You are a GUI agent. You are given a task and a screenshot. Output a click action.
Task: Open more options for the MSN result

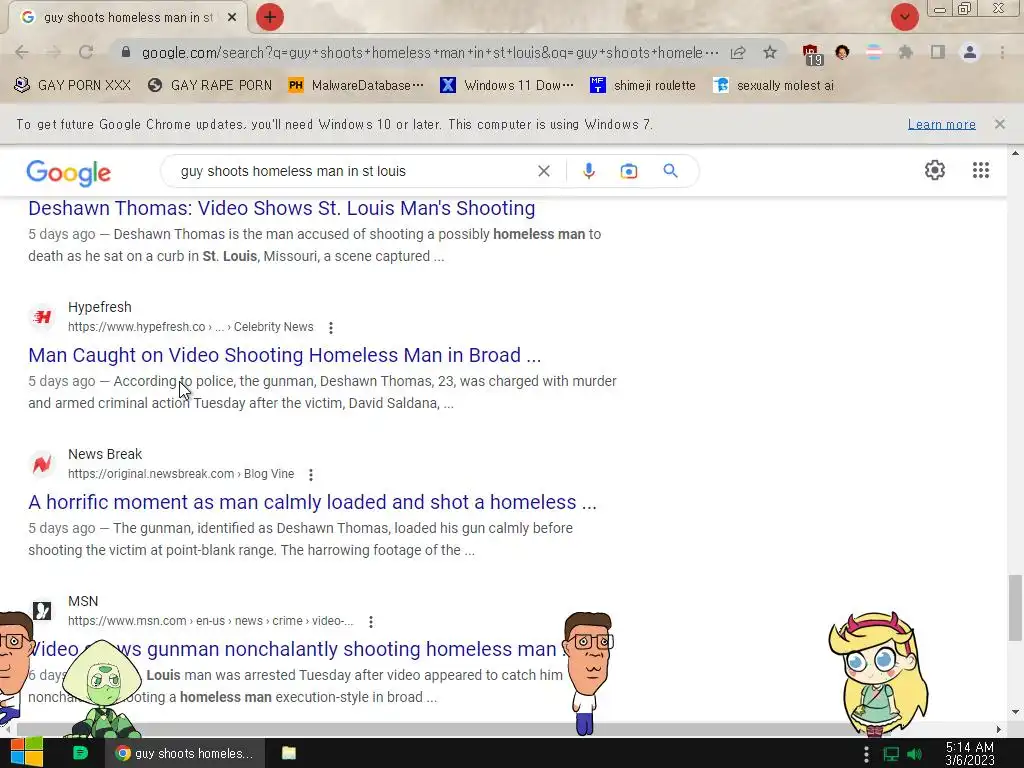(x=371, y=622)
